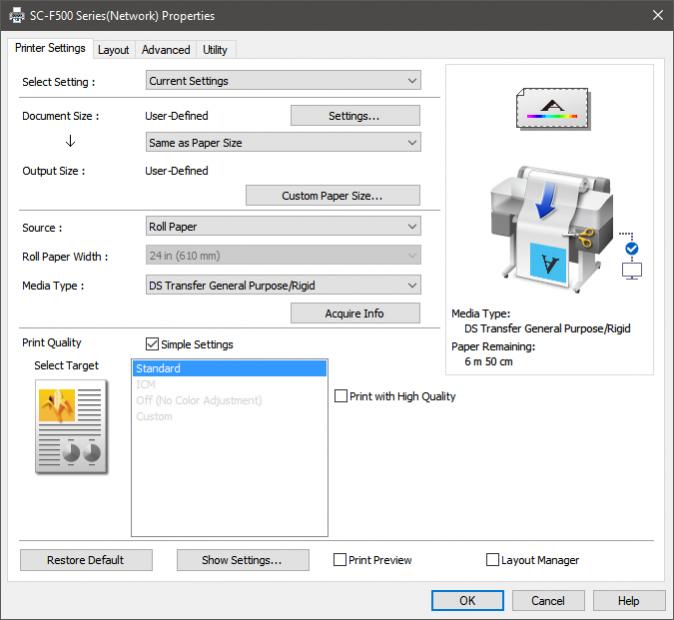Viewport: 674px width, 620px height.
Task: Switch to the Layout tab
Action: tap(113, 50)
